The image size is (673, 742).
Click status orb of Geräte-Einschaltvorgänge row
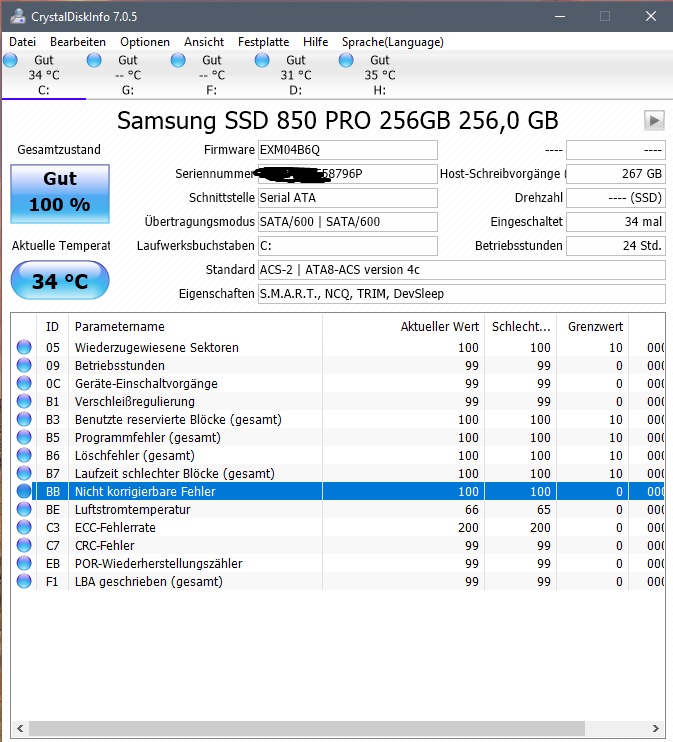pos(24,383)
